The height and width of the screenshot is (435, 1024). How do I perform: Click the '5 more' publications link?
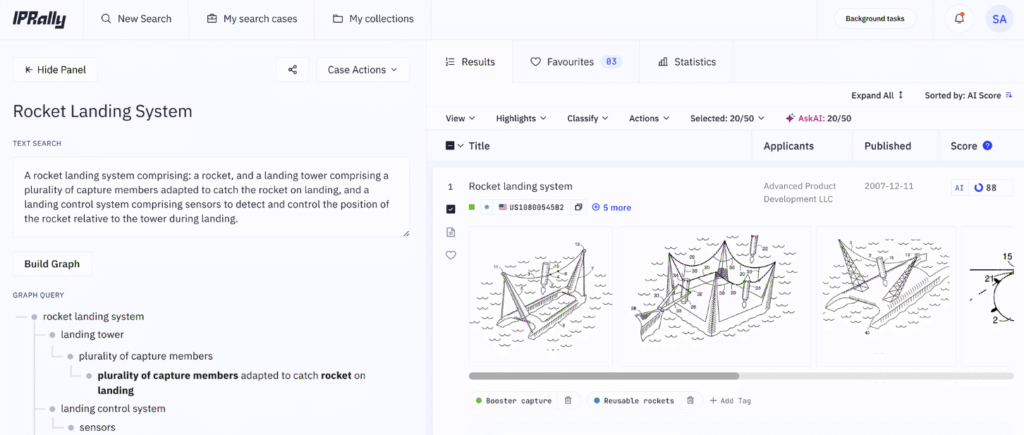coord(611,208)
